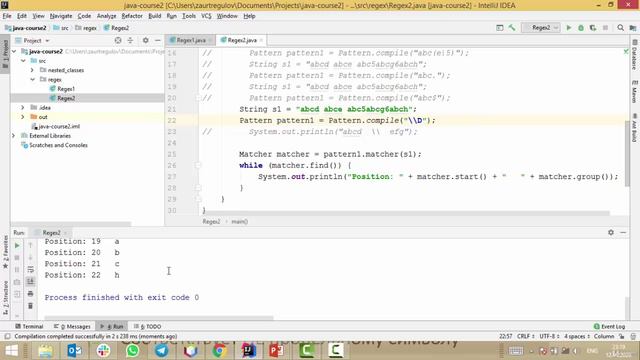Change the CRLF line separator in status bar
This screenshot has width=640, height=360.
click(x=525, y=336)
